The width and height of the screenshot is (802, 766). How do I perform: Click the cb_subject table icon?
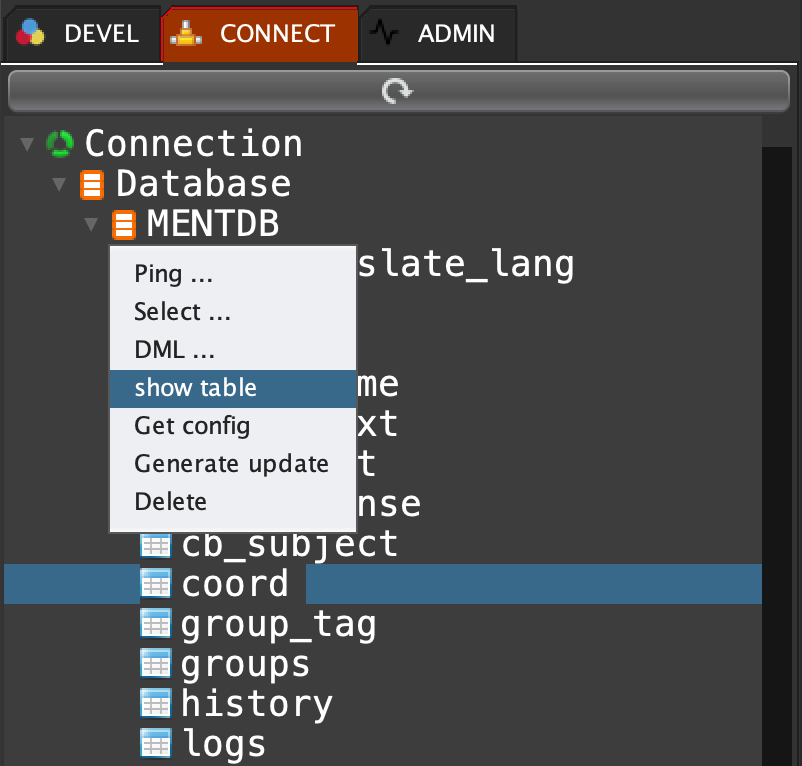point(155,545)
